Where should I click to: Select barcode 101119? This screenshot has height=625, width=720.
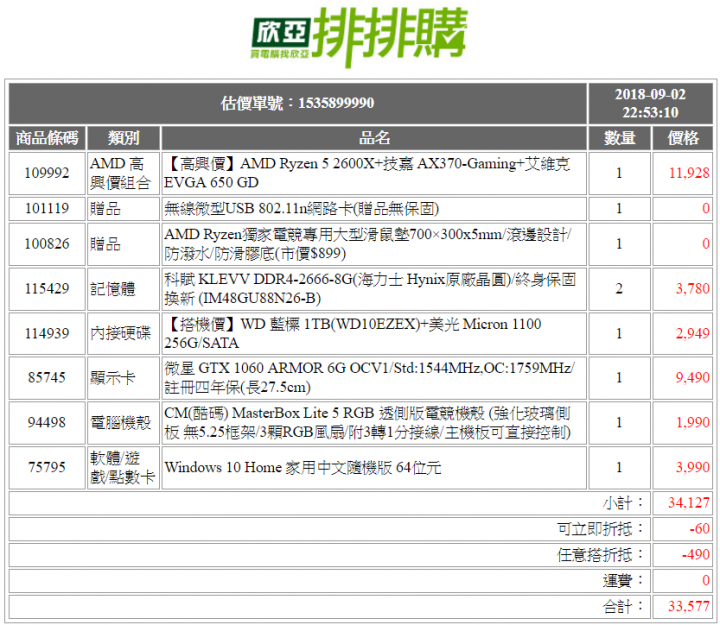[47, 208]
